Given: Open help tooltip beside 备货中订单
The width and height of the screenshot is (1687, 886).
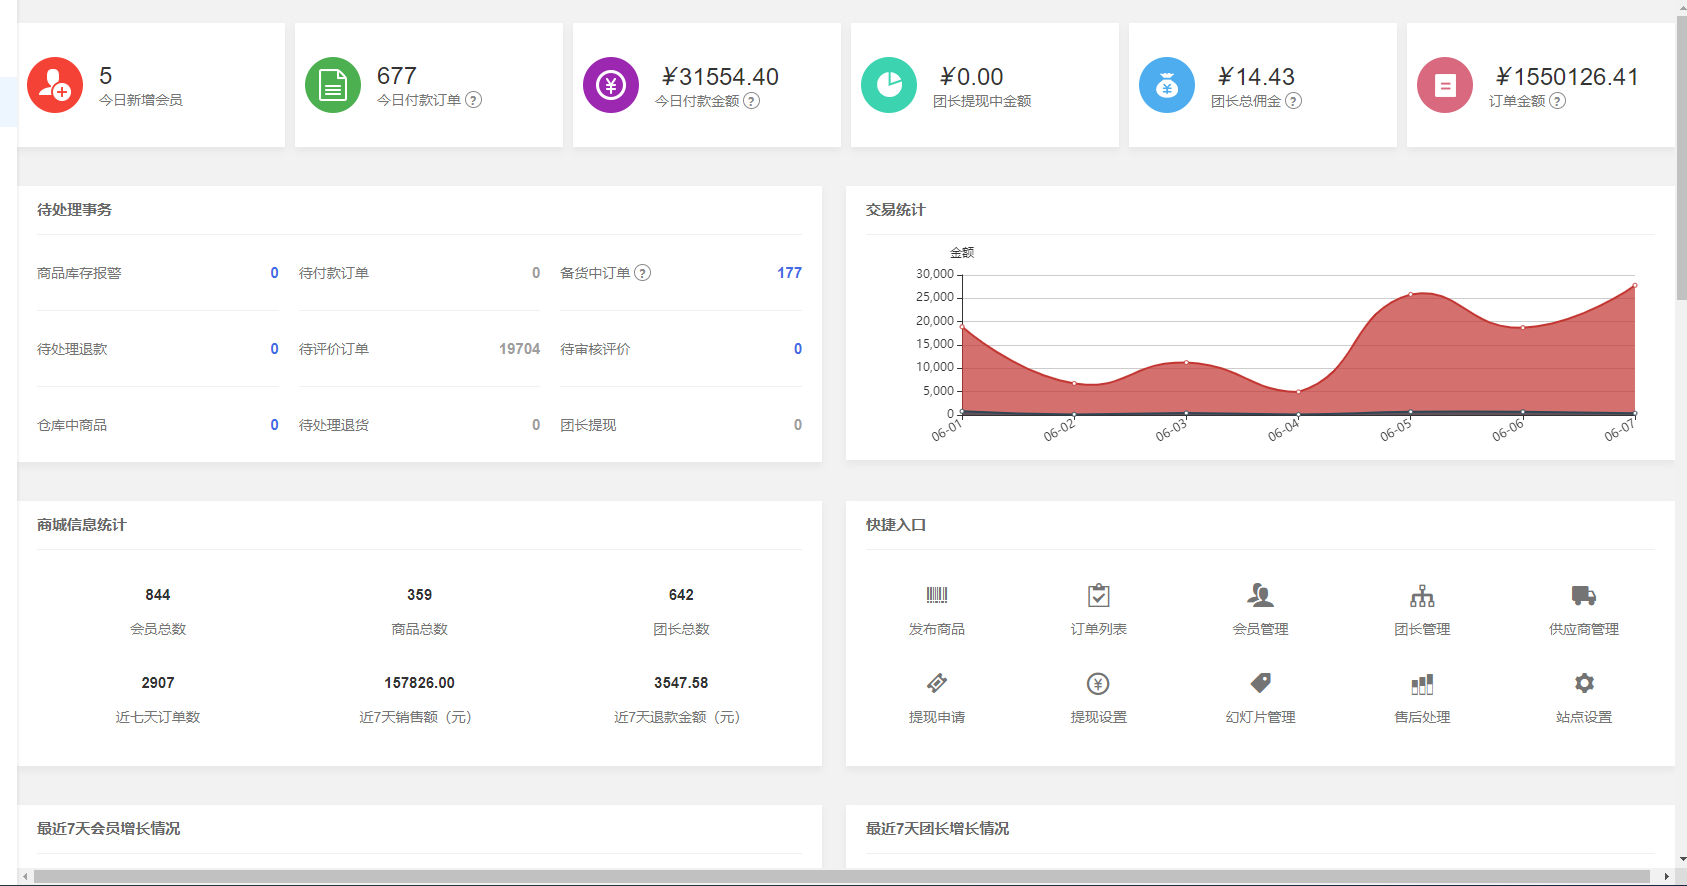Looking at the screenshot, I should (x=643, y=273).
